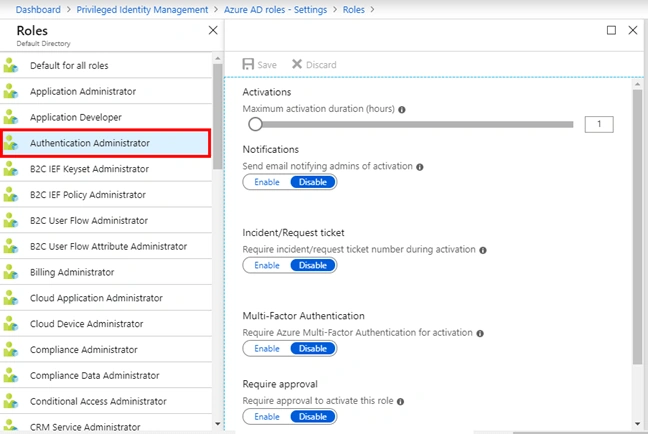Click the activation duration hours input box

(599, 124)
